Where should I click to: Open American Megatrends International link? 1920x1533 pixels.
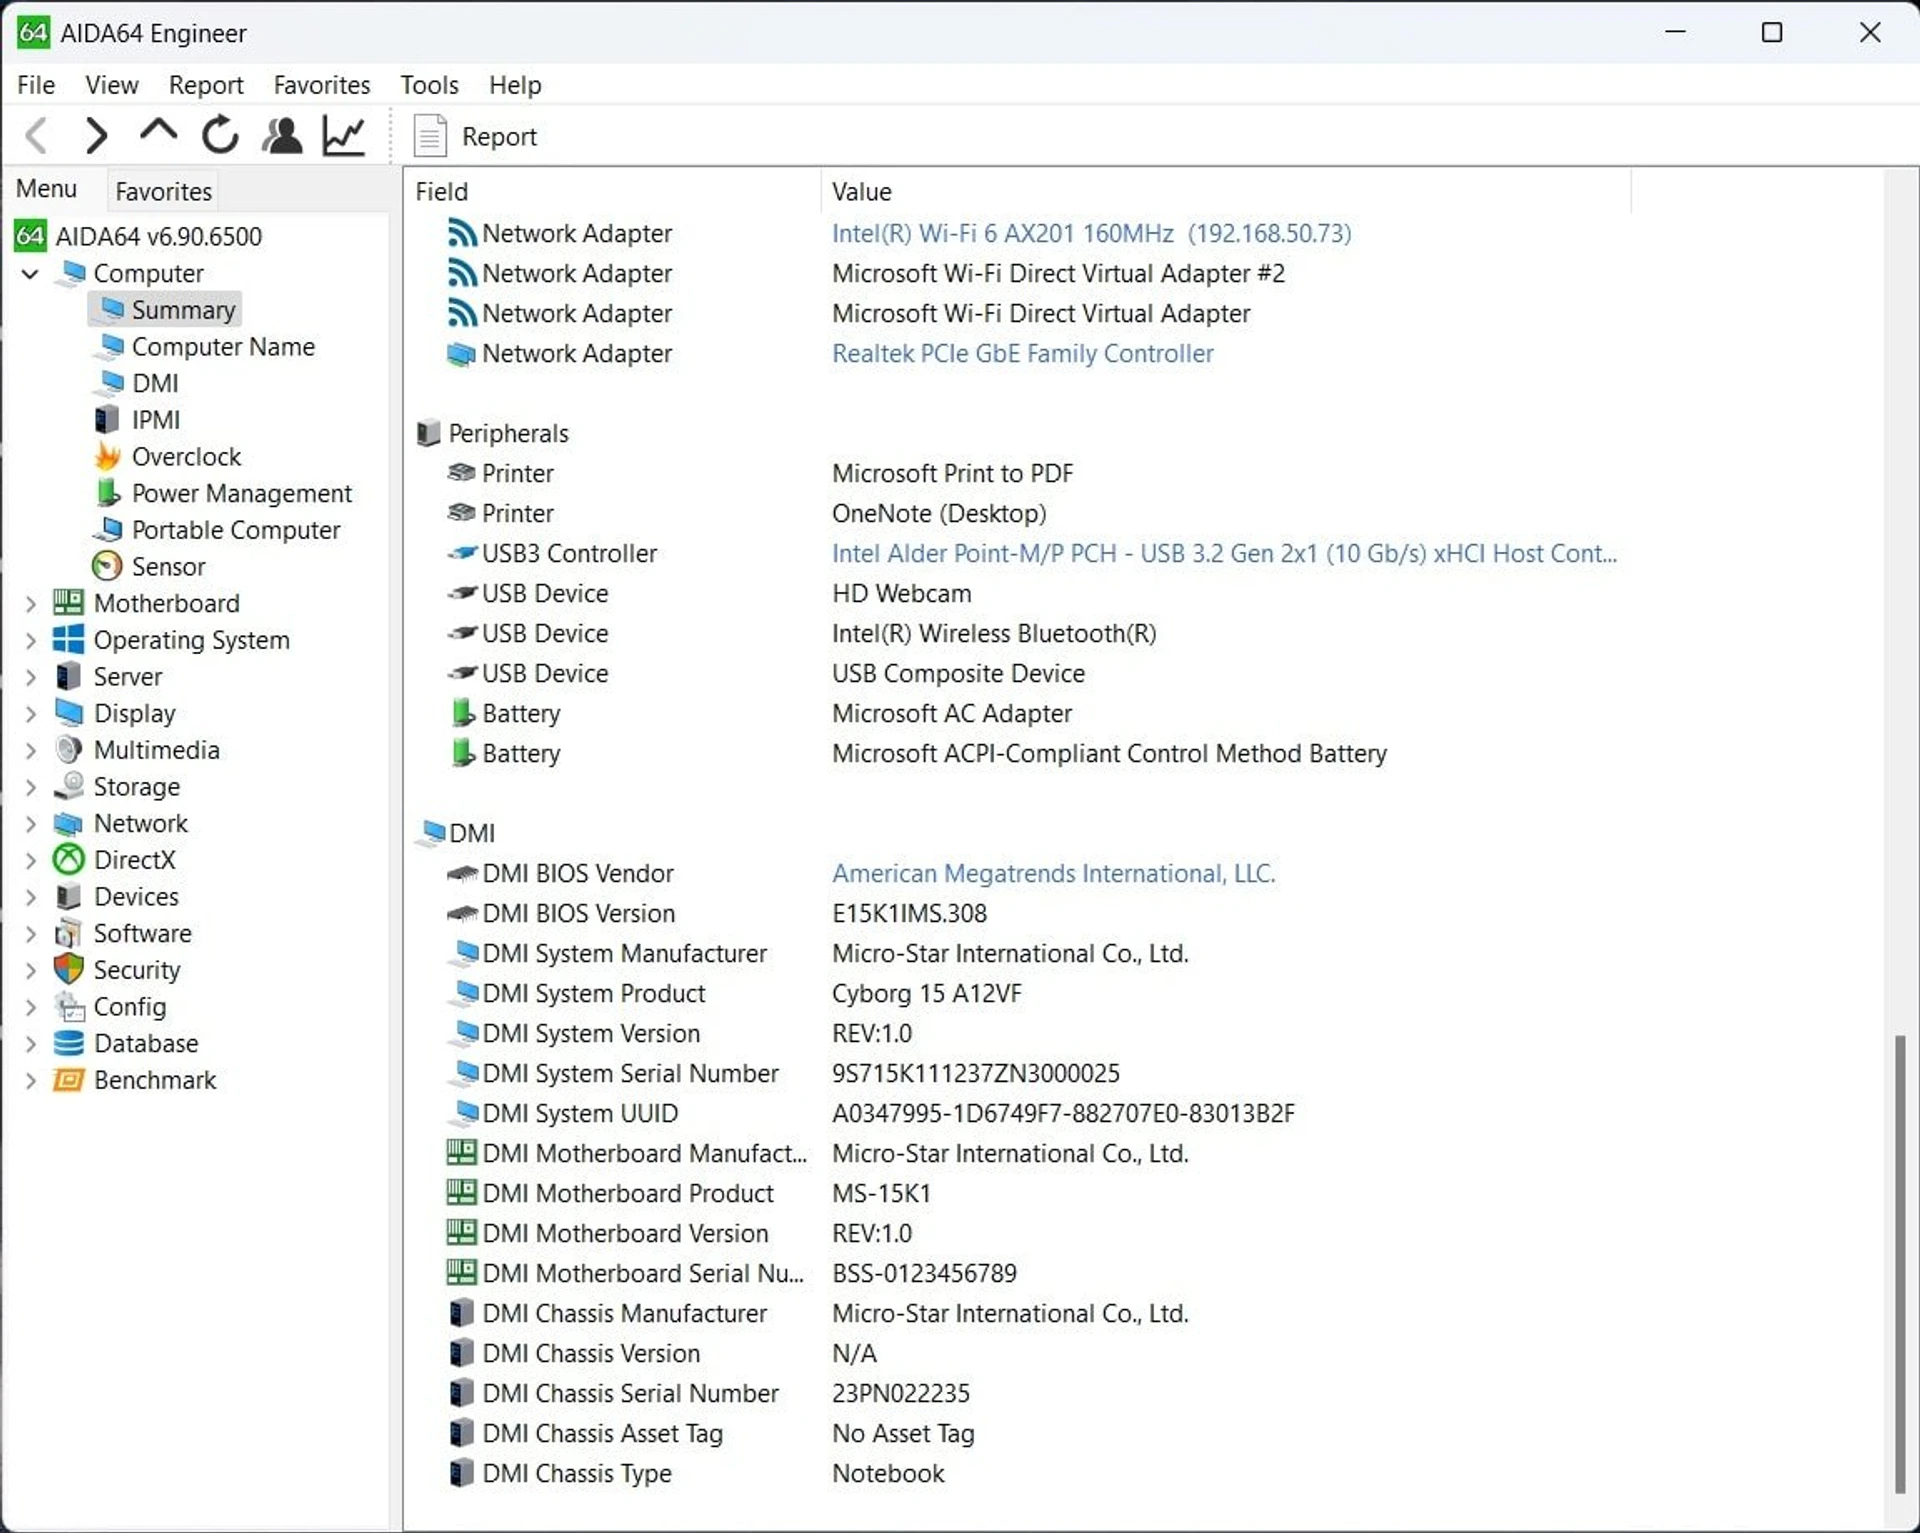pos(1054,873)
